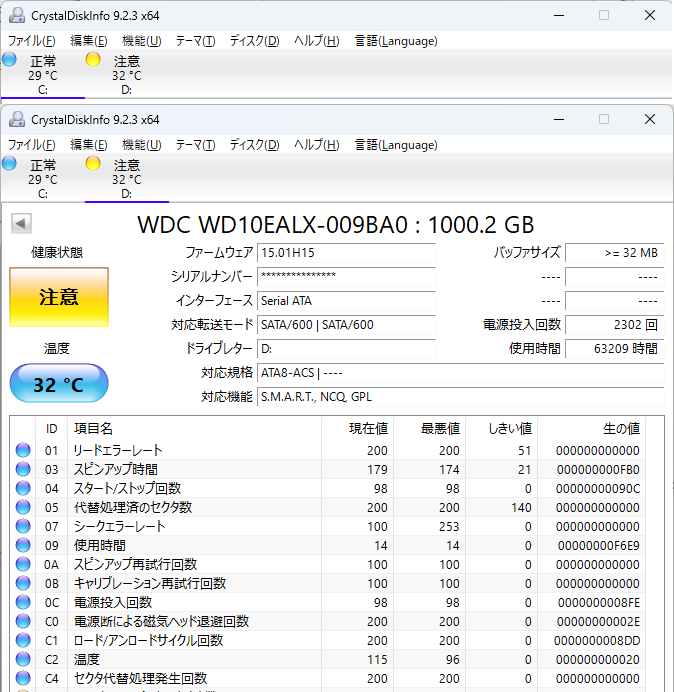The height and width of the screenshot is (692, 674).
Task: Click blue status dot for 07 シークエラーレート
Action: point(23,526)
